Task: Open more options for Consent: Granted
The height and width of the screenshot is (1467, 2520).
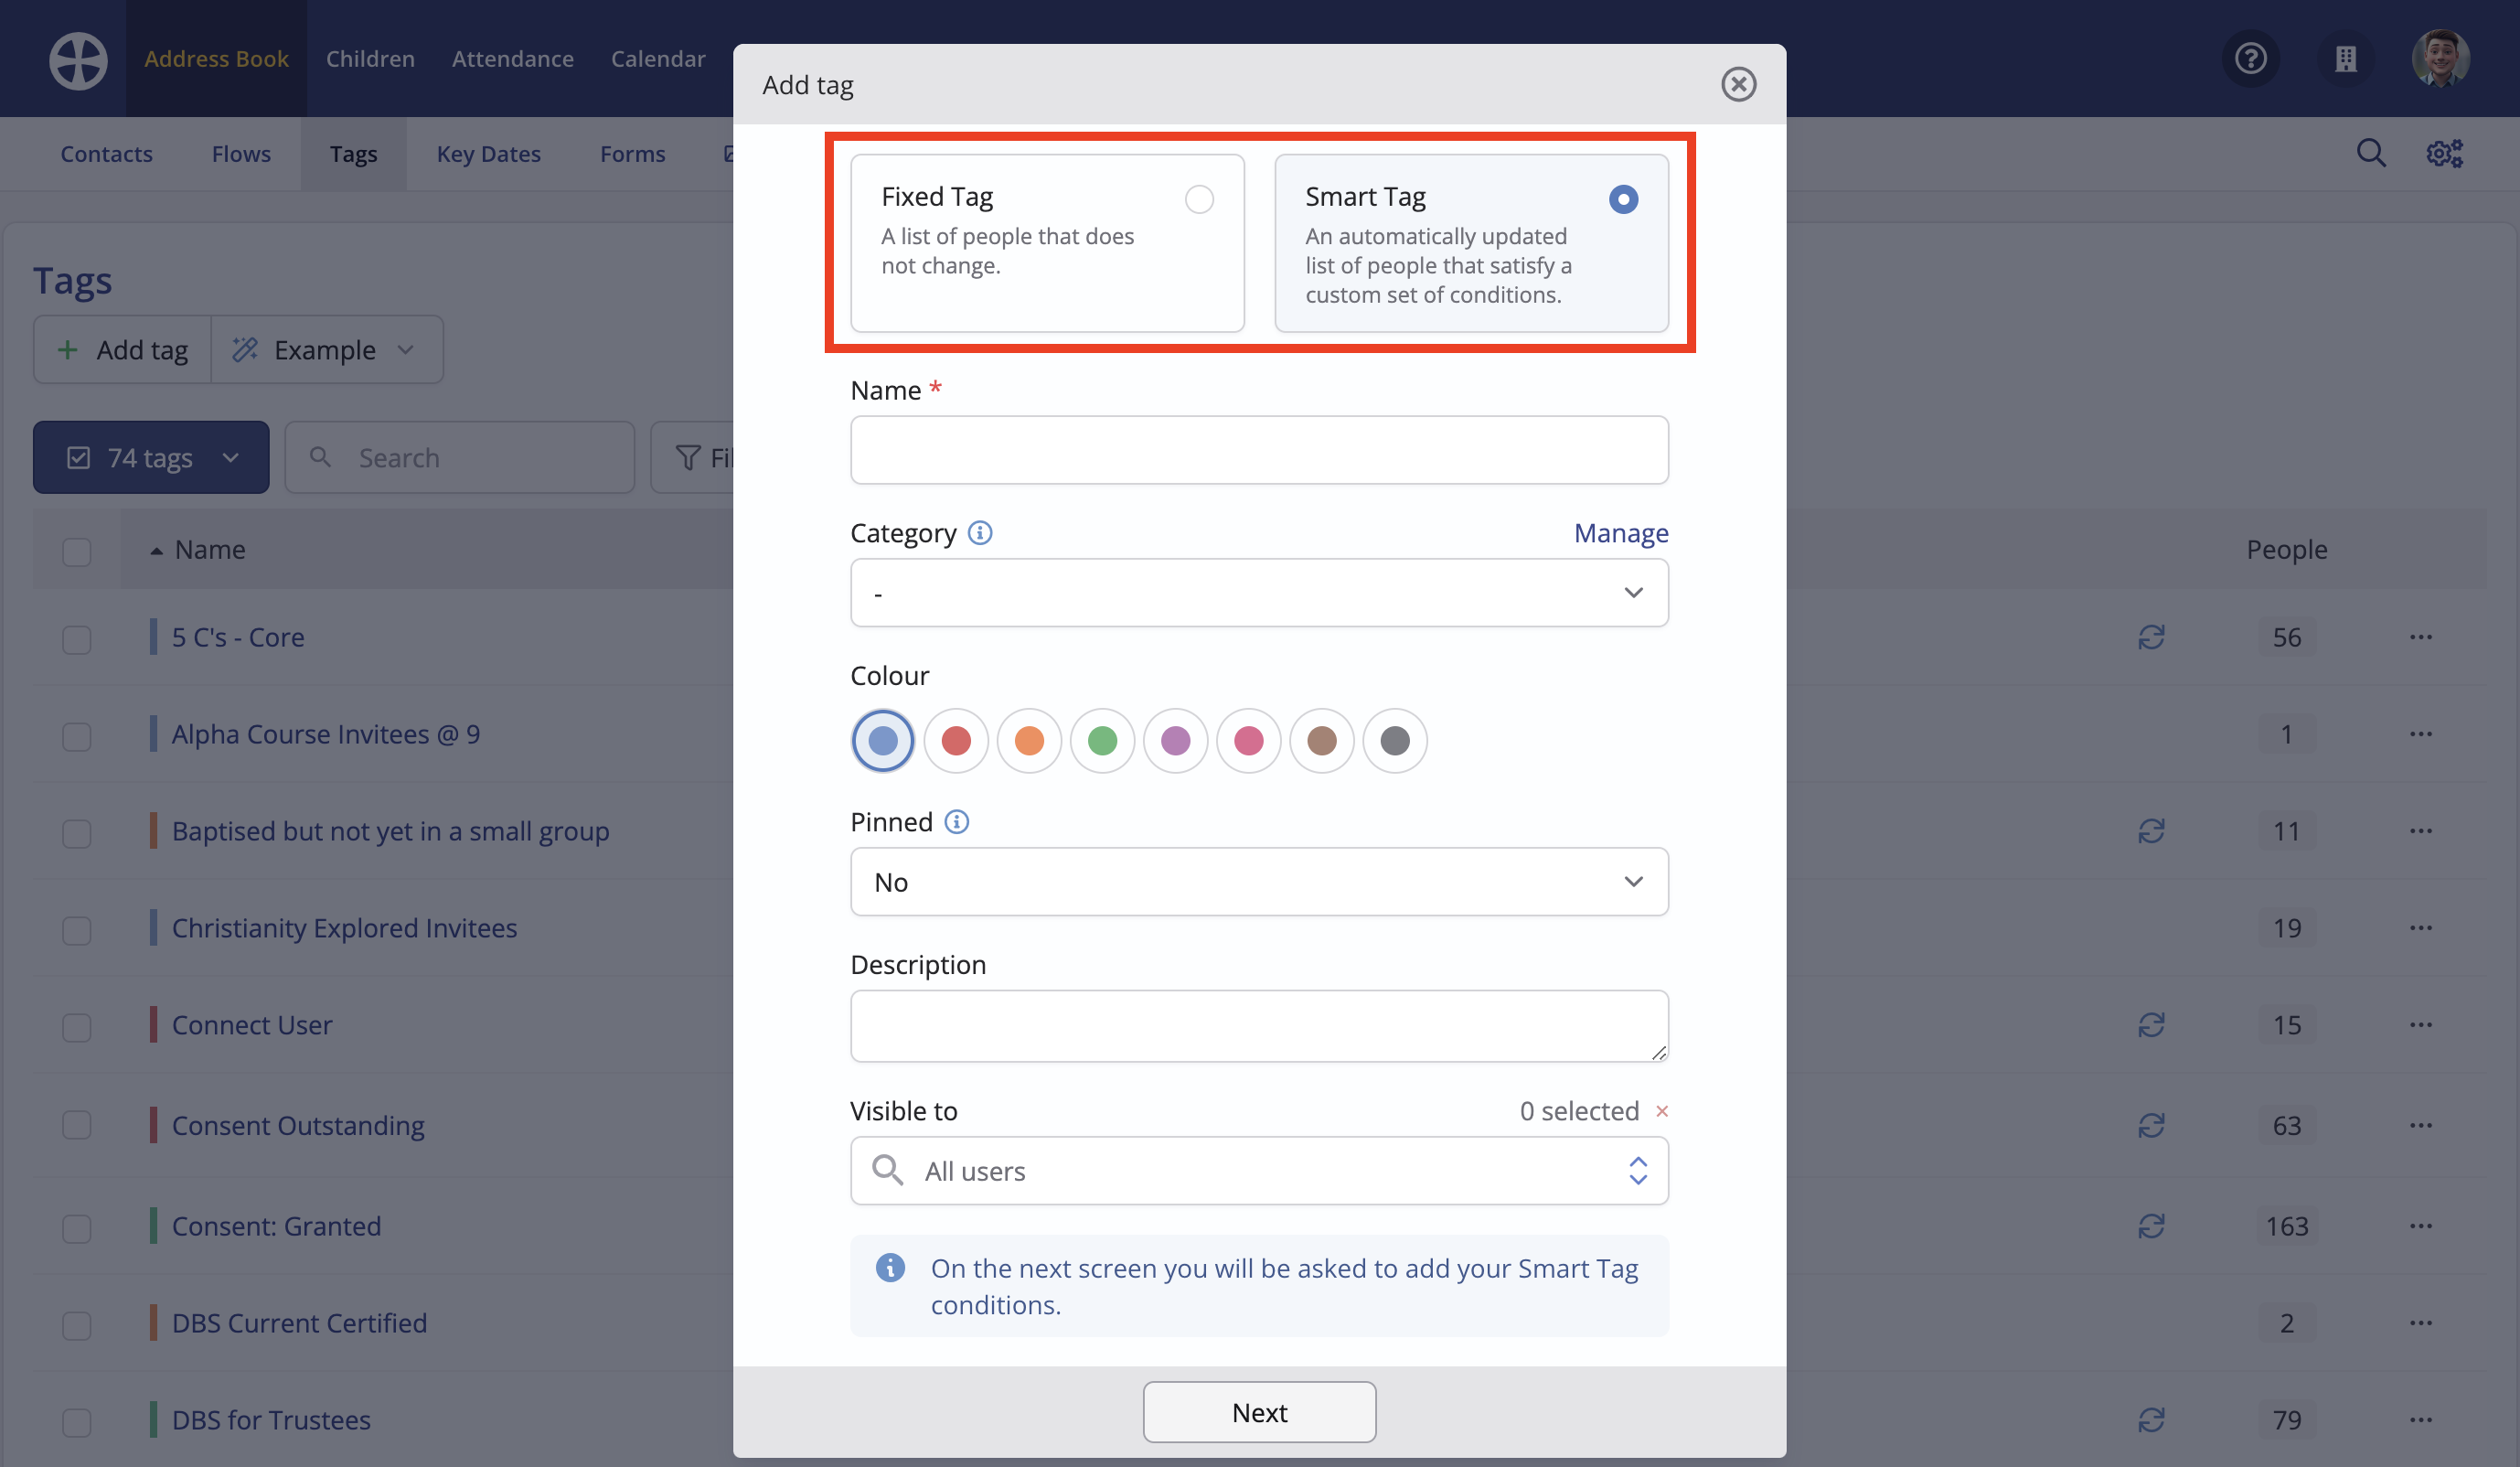Action: click(x=2420, y=1226)
